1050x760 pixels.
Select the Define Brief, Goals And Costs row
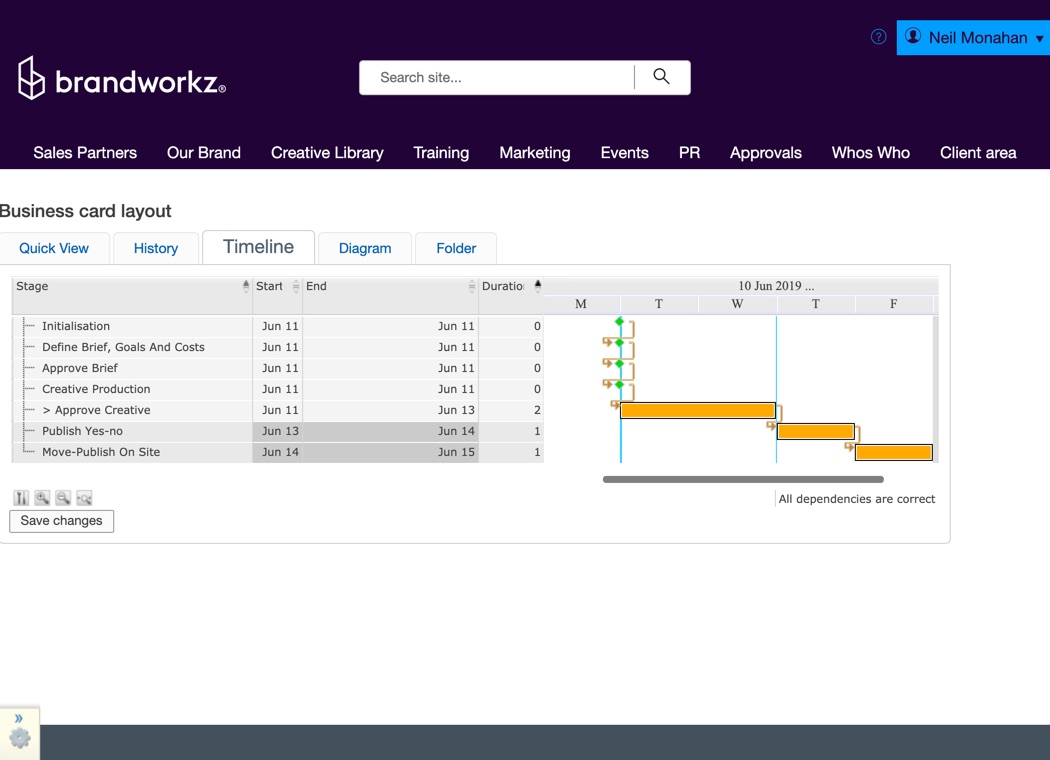(278, 347)
